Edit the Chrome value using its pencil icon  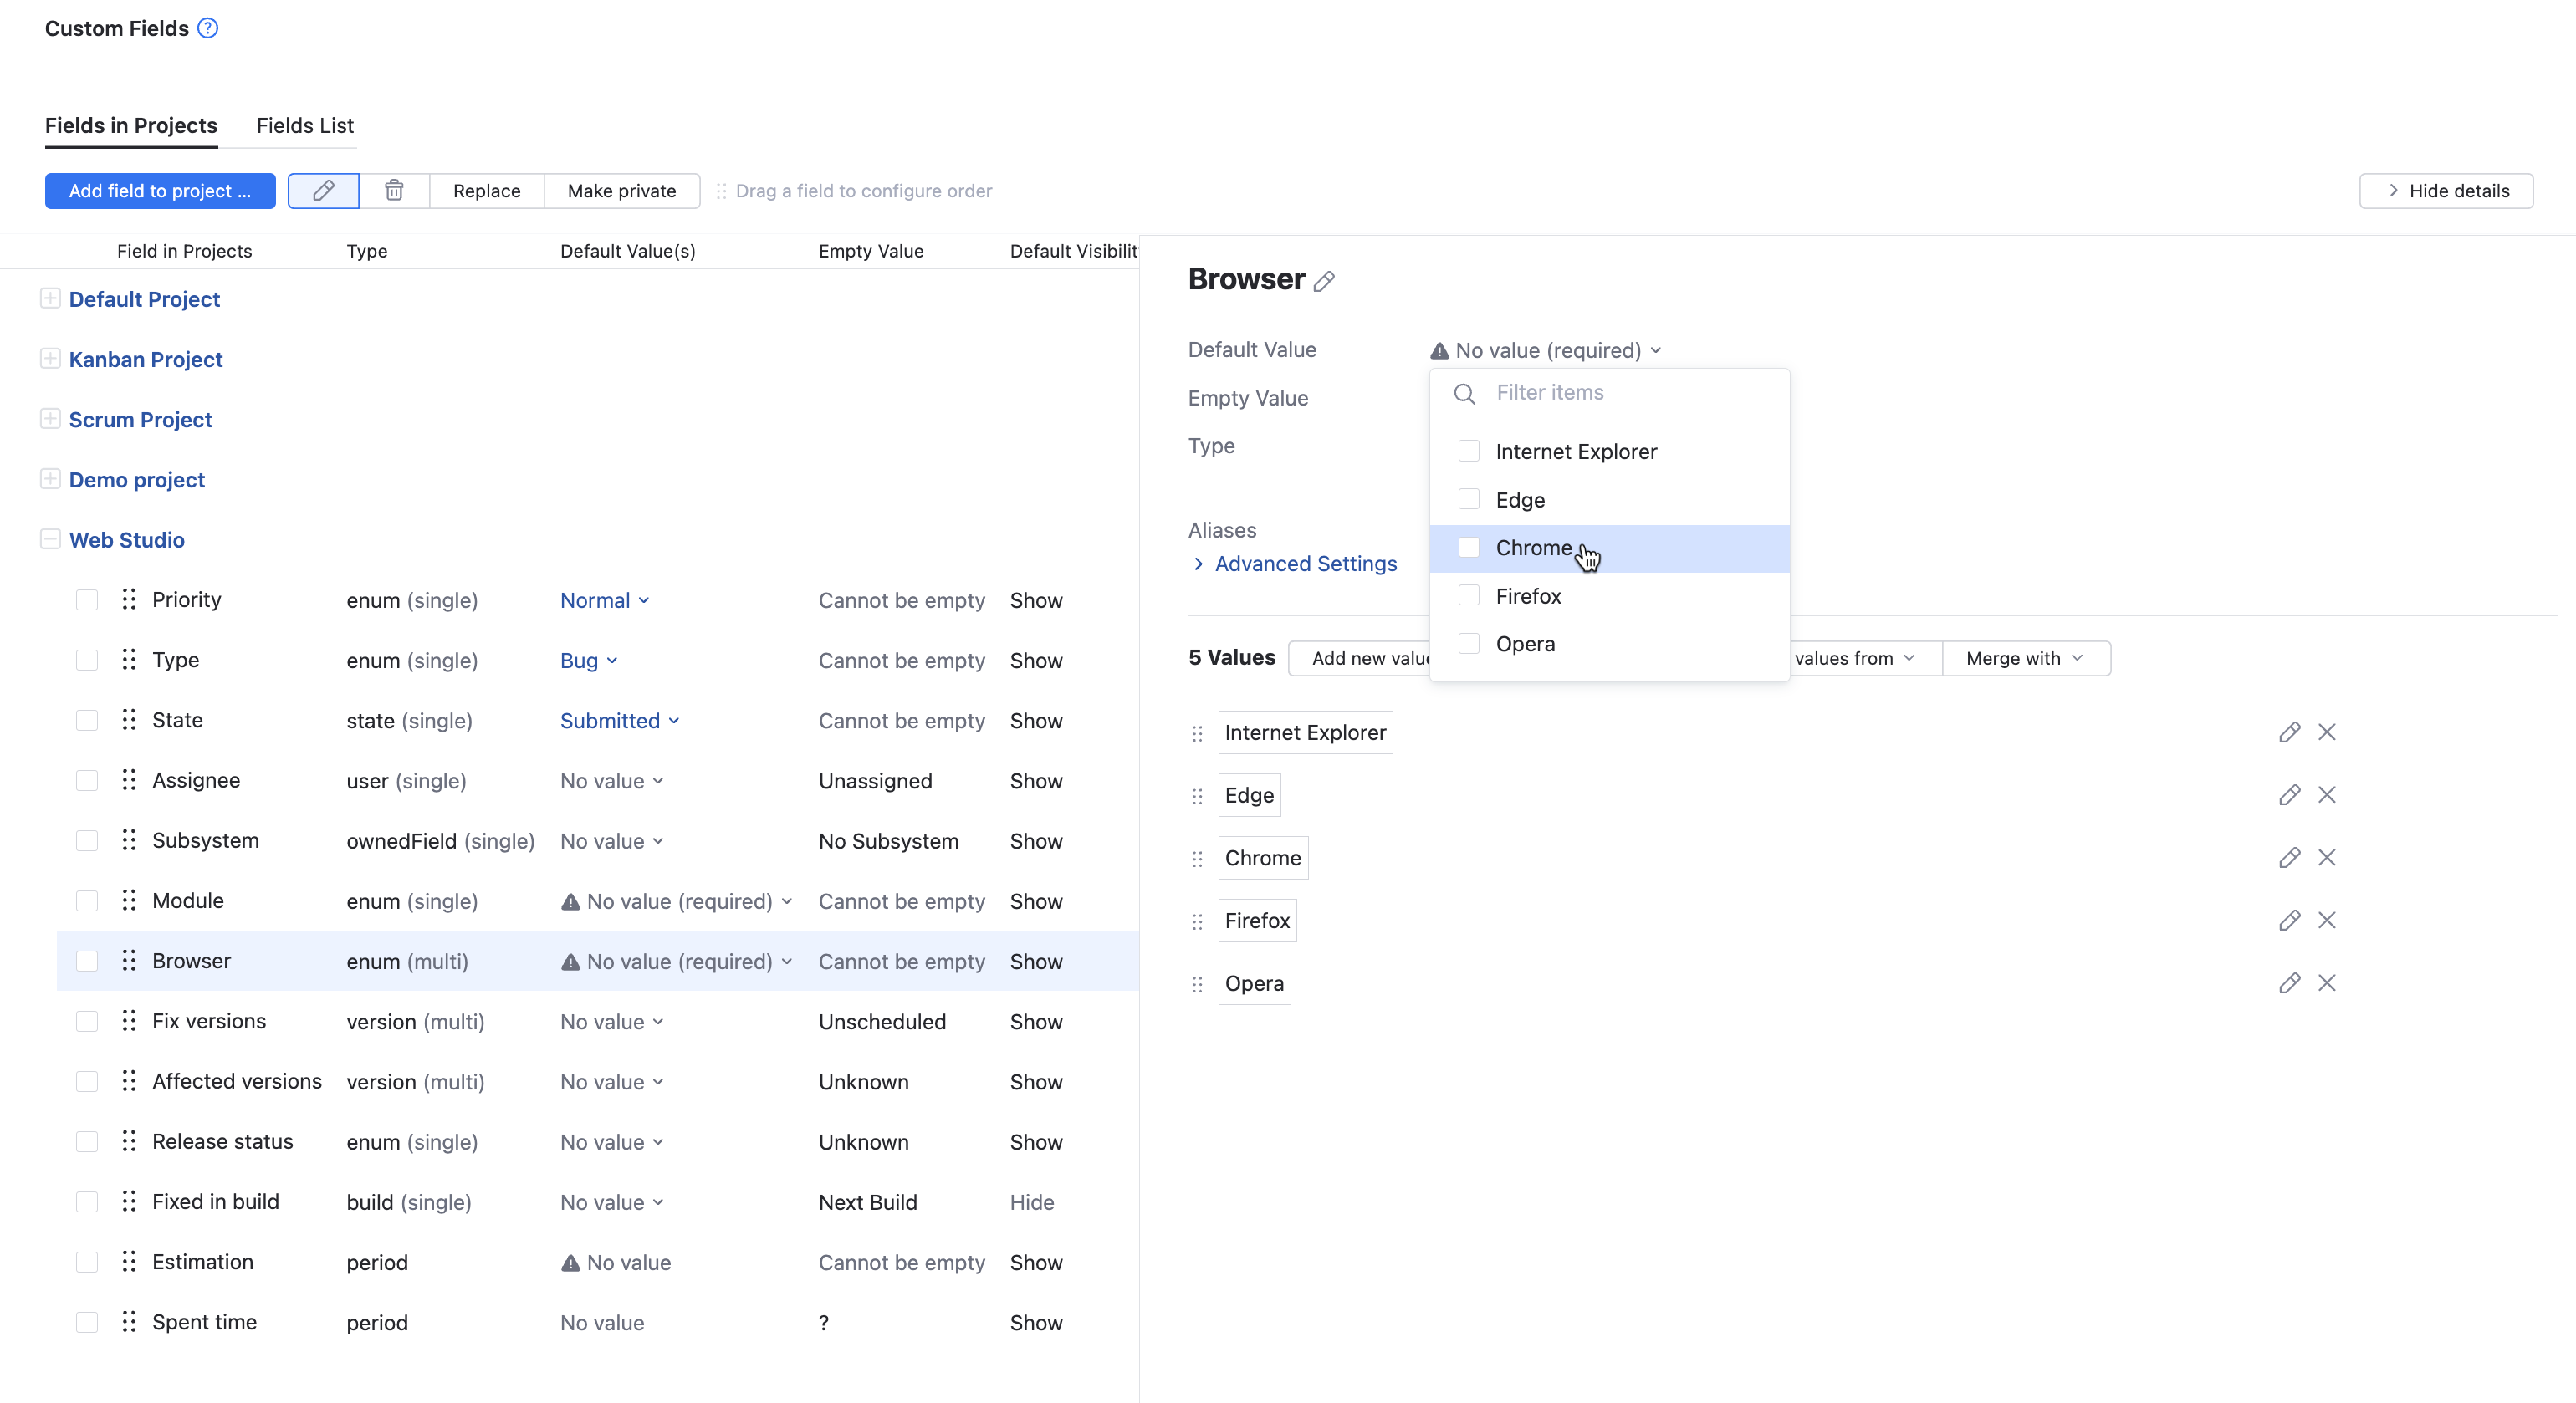point(2290,858)
